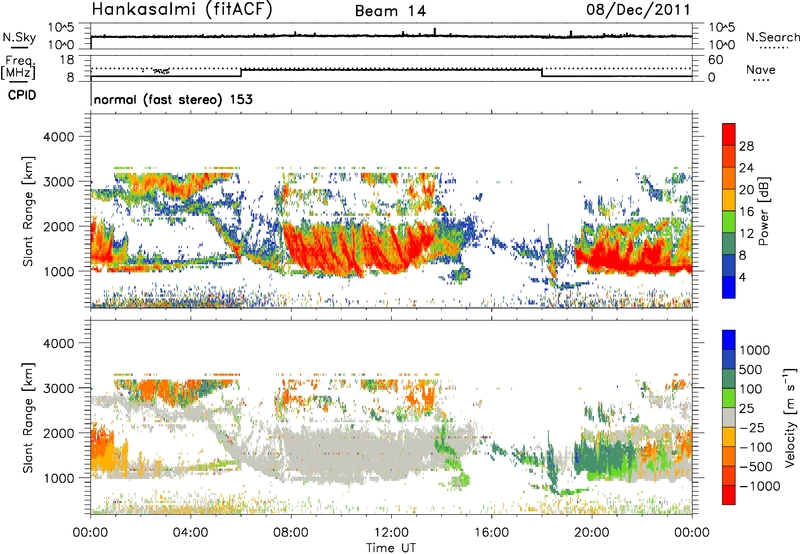Click the "4" label on the power color bar
Viewport: 800px width, 554px height.
coord(743,277)
